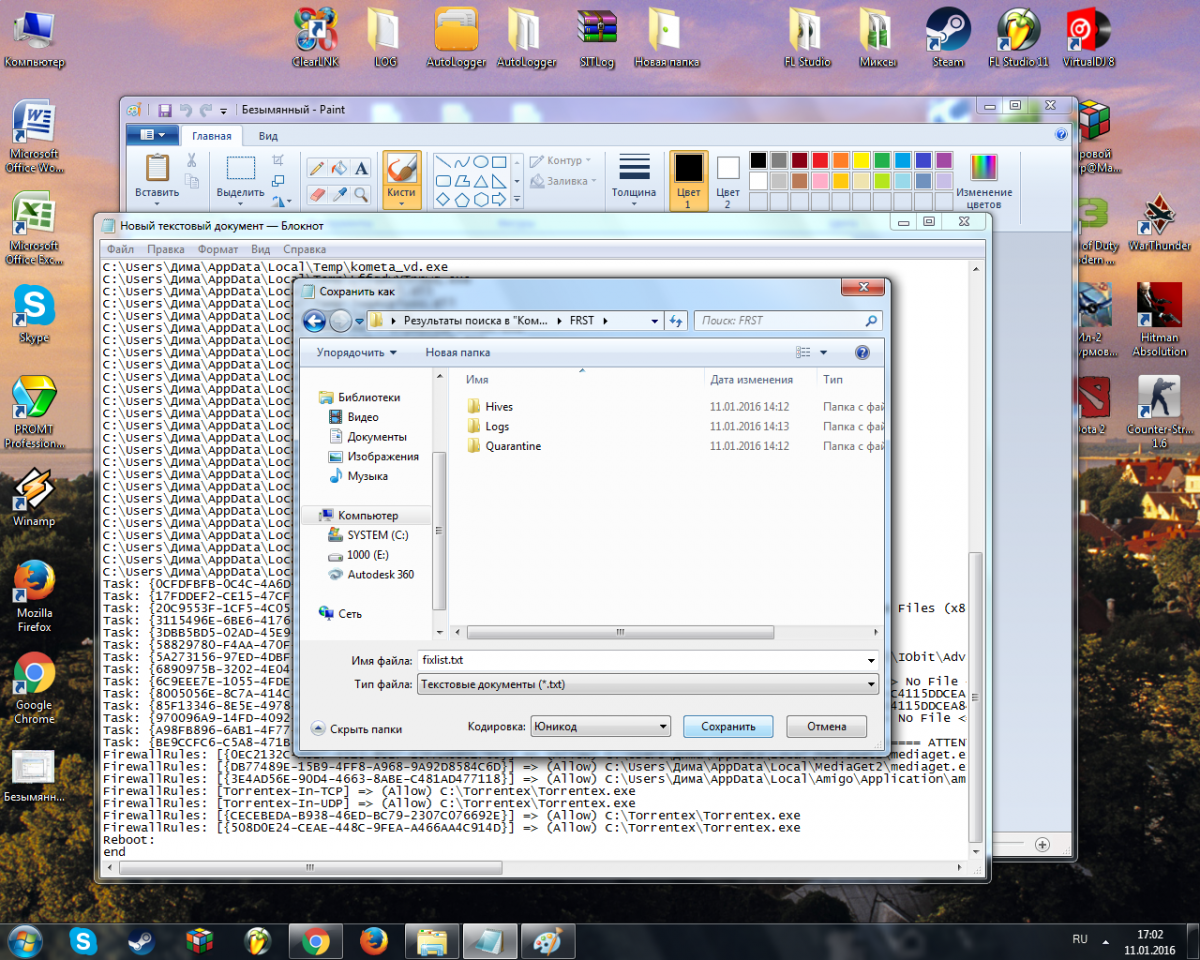Screen dimensions: 1200x960
Task: Expand the Кодировка encoding dropdown
Action: pyautogui.click(x=599, y=727)
